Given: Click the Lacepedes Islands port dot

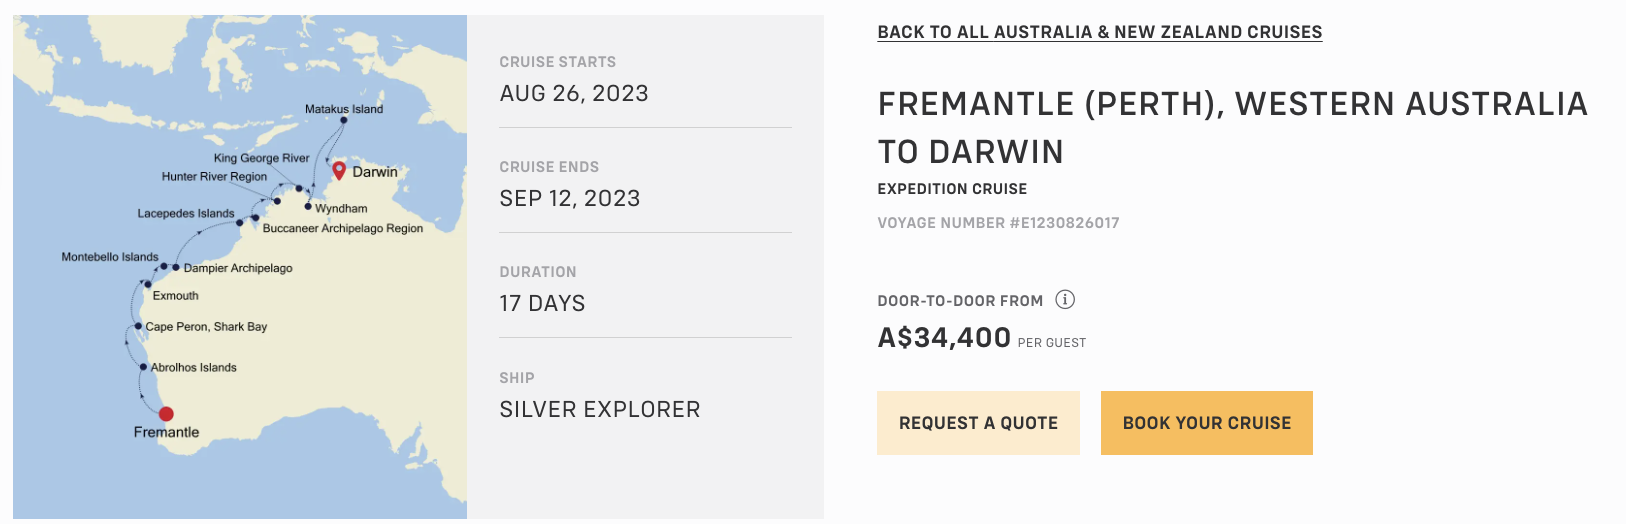Looking at the screenshot, I should (x=240, y=223).
